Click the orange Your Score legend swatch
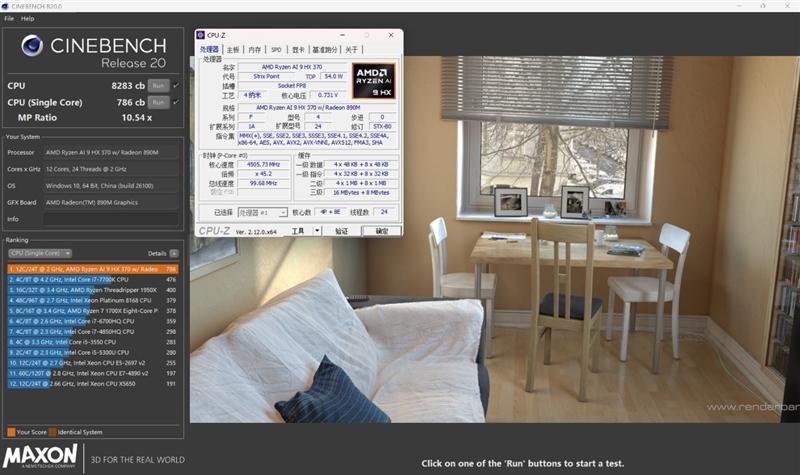The image size is (800, 475). point(11,432)
